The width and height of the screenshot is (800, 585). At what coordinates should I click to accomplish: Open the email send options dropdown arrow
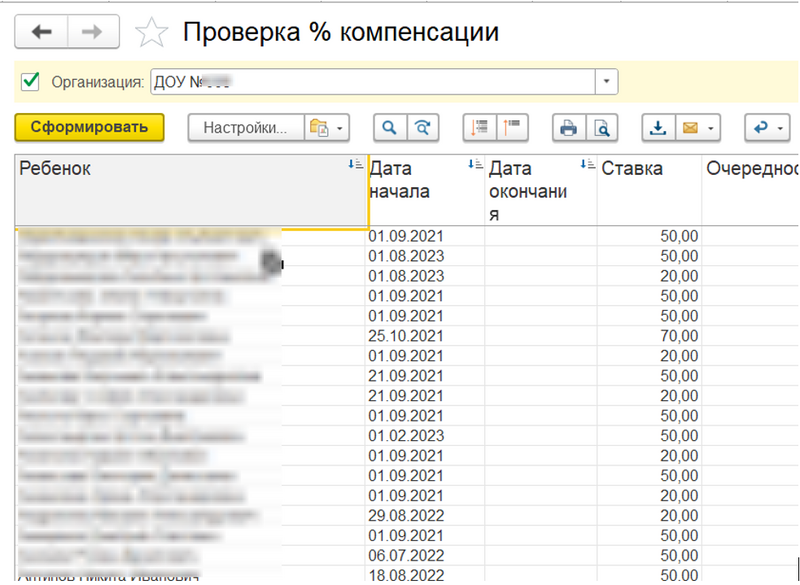point(712,128)
